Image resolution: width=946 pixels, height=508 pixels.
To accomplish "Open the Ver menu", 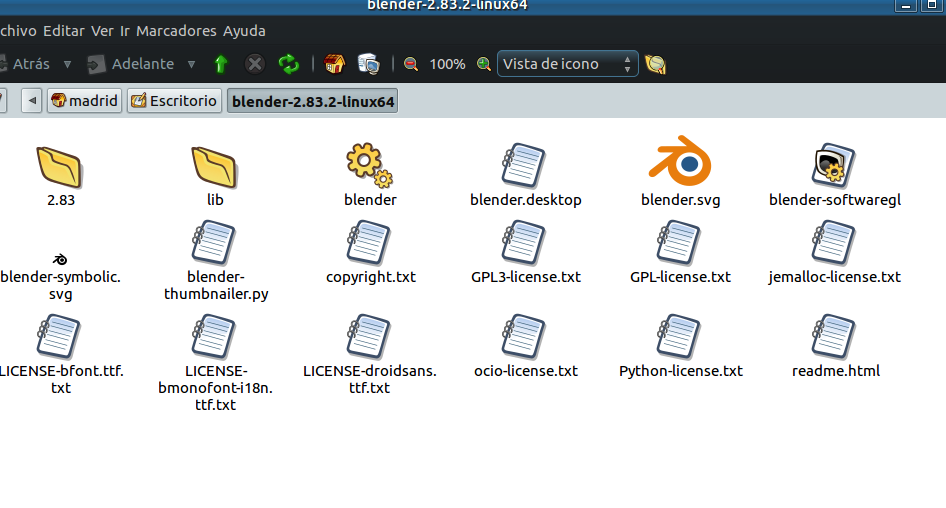I will (x=102, y=31).
